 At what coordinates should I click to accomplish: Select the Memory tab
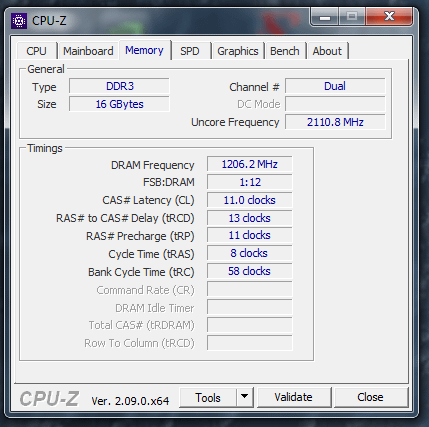(x=144, y=50)
